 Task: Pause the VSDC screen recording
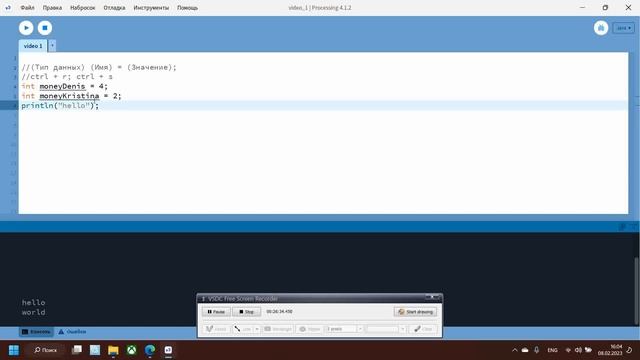pos(216,312)
